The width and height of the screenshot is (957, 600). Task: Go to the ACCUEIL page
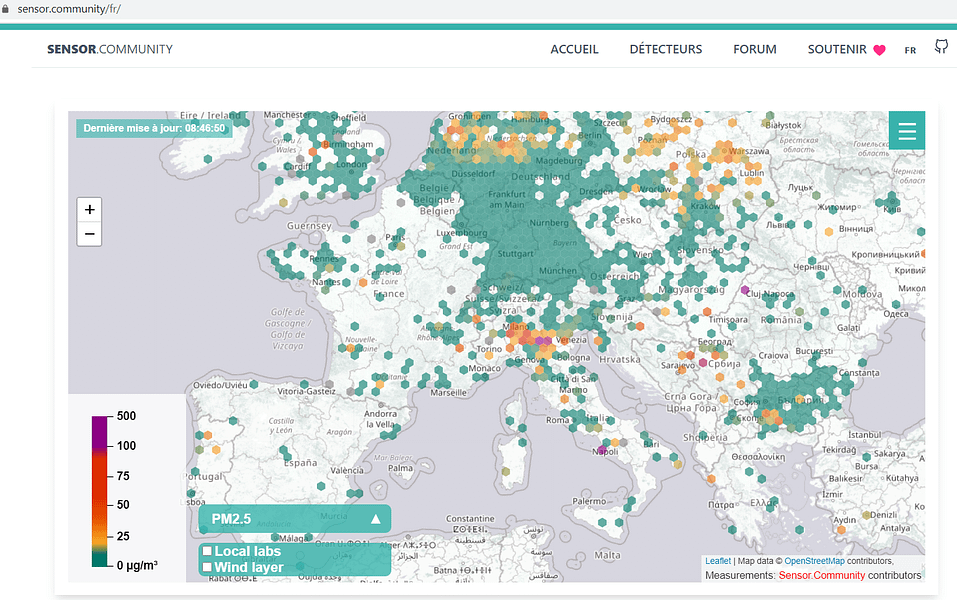(574, 49)
